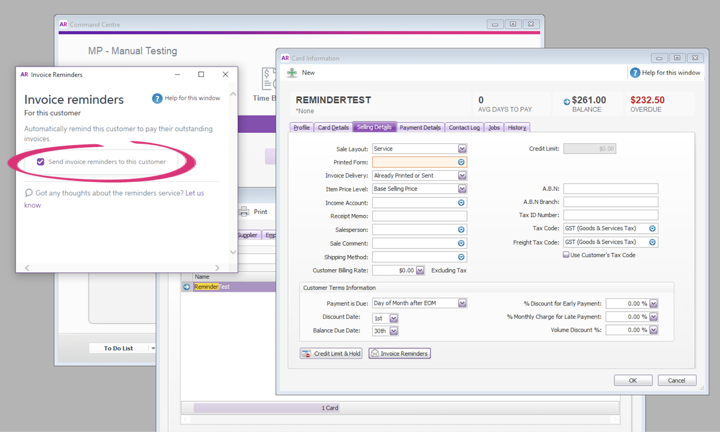Screen dimensions: 720x432
Task: Open the Contact Log tab
Action: pyautogui.click(x=464, y=128)
